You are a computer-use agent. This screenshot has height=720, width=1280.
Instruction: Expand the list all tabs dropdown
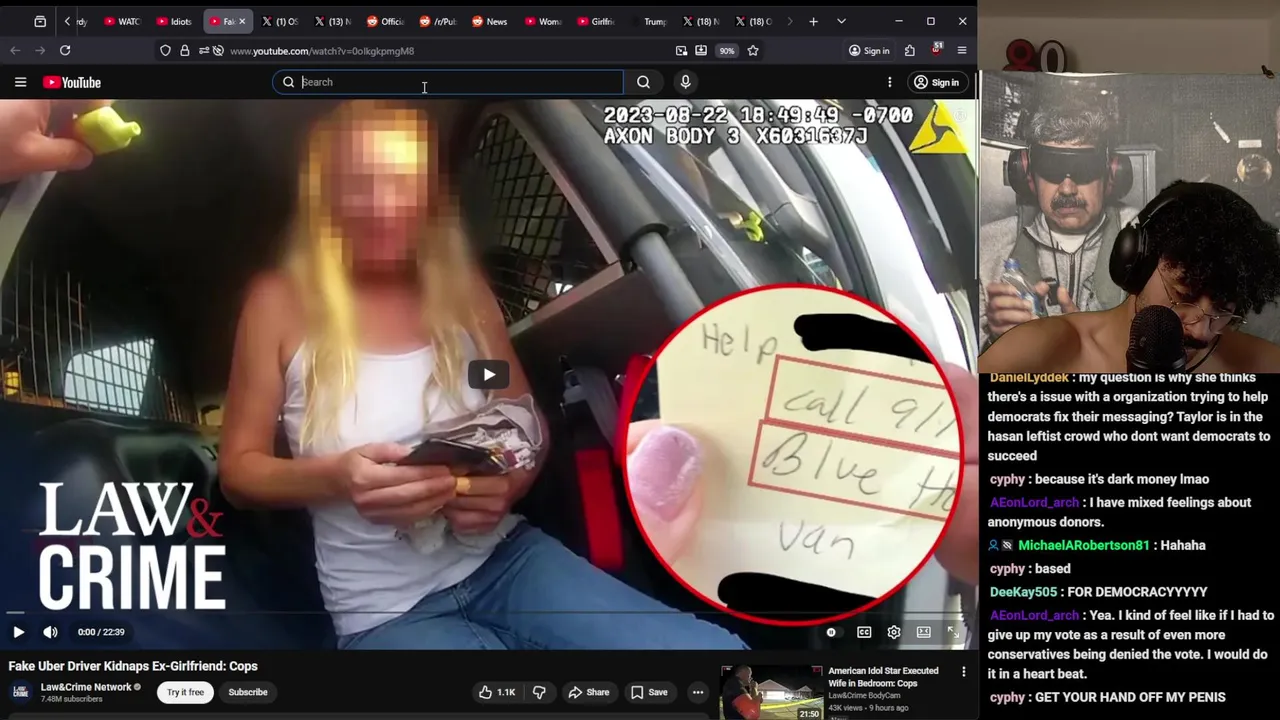click(841, 21)
